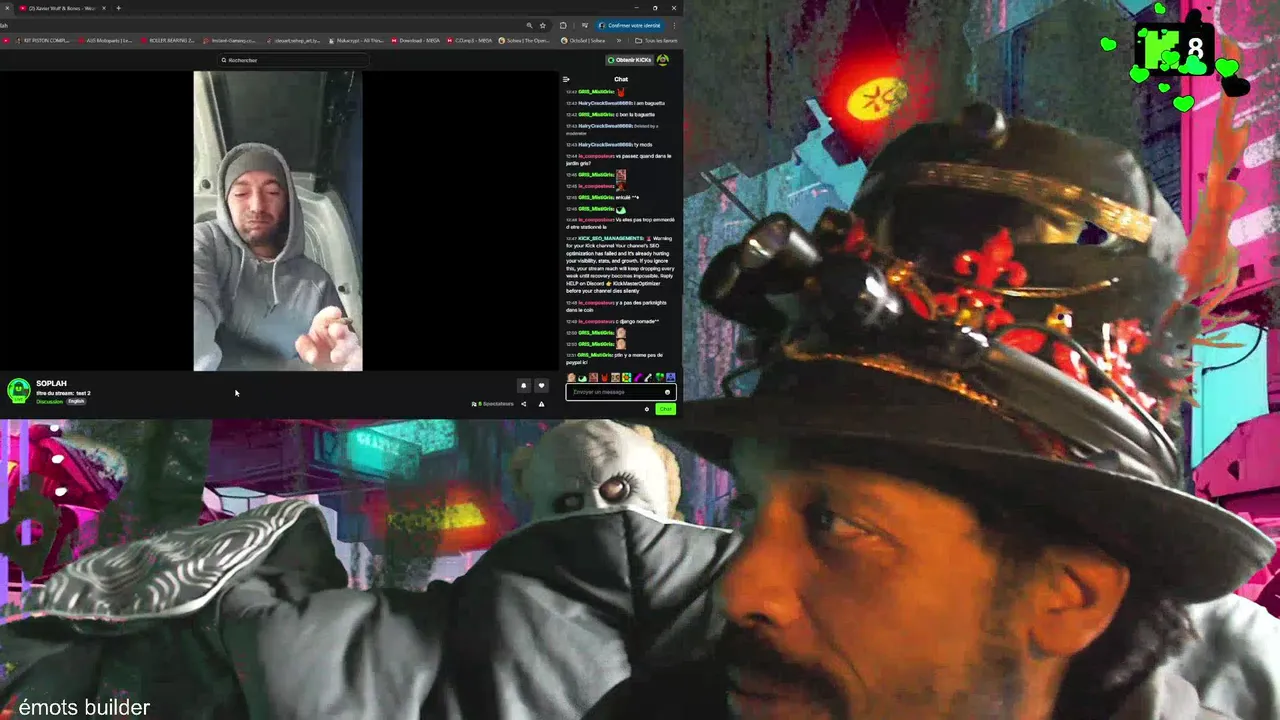The height and width of the screenshot is (720, 1280).
Task: Click the Obtenir KICKs button
Action: tap(630, 60)
